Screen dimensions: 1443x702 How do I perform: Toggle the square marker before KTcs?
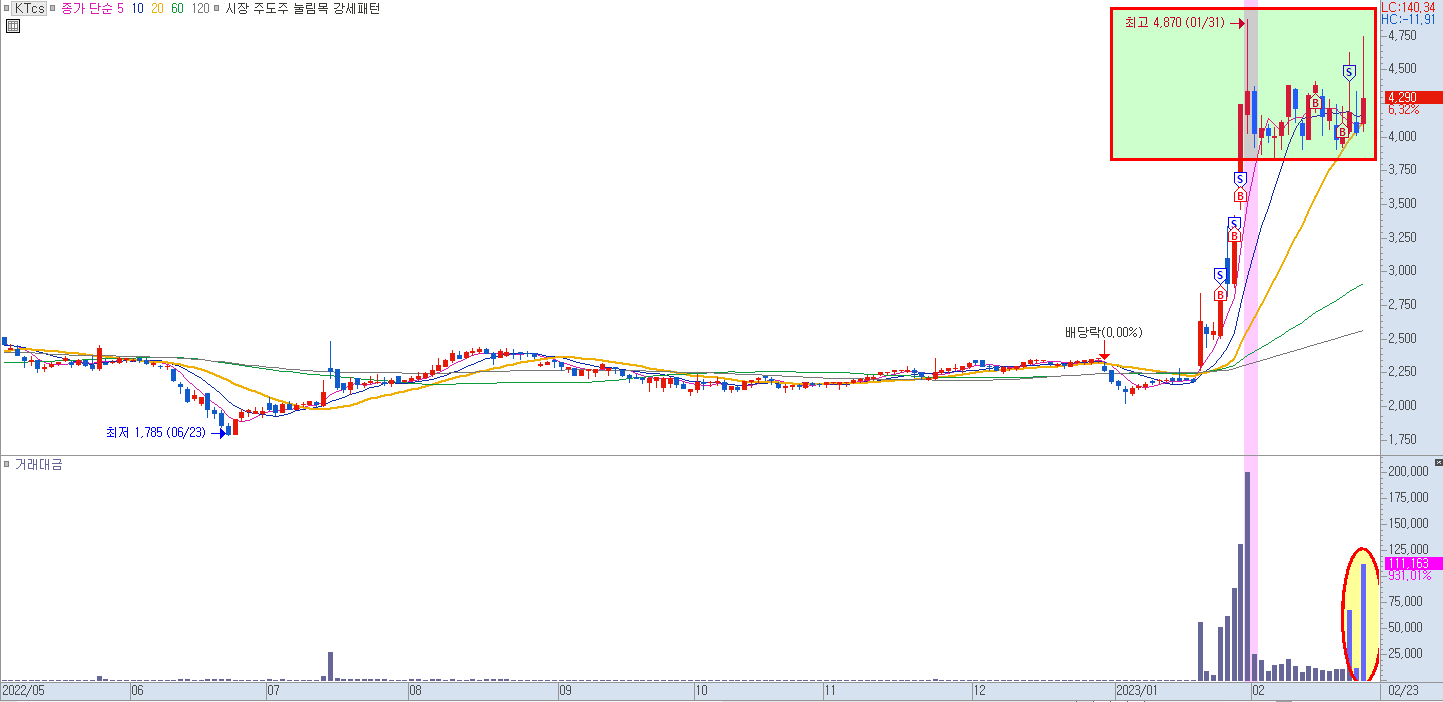(7, 8)
